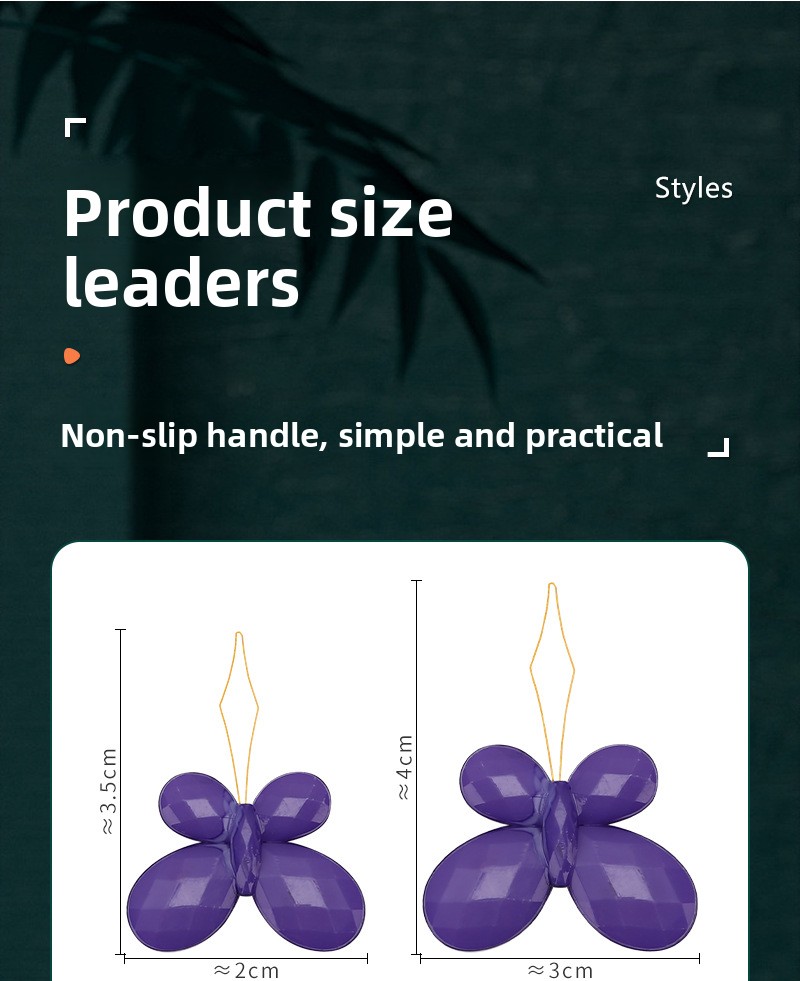Screen dimensions: 800x981
Task: Click the orange dot bullet icon
Action: [x=72, y=356]
